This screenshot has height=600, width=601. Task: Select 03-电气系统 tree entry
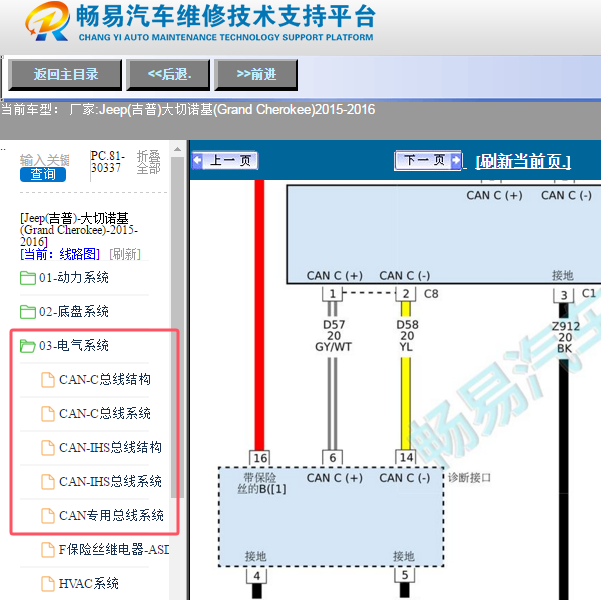(74, 346)
